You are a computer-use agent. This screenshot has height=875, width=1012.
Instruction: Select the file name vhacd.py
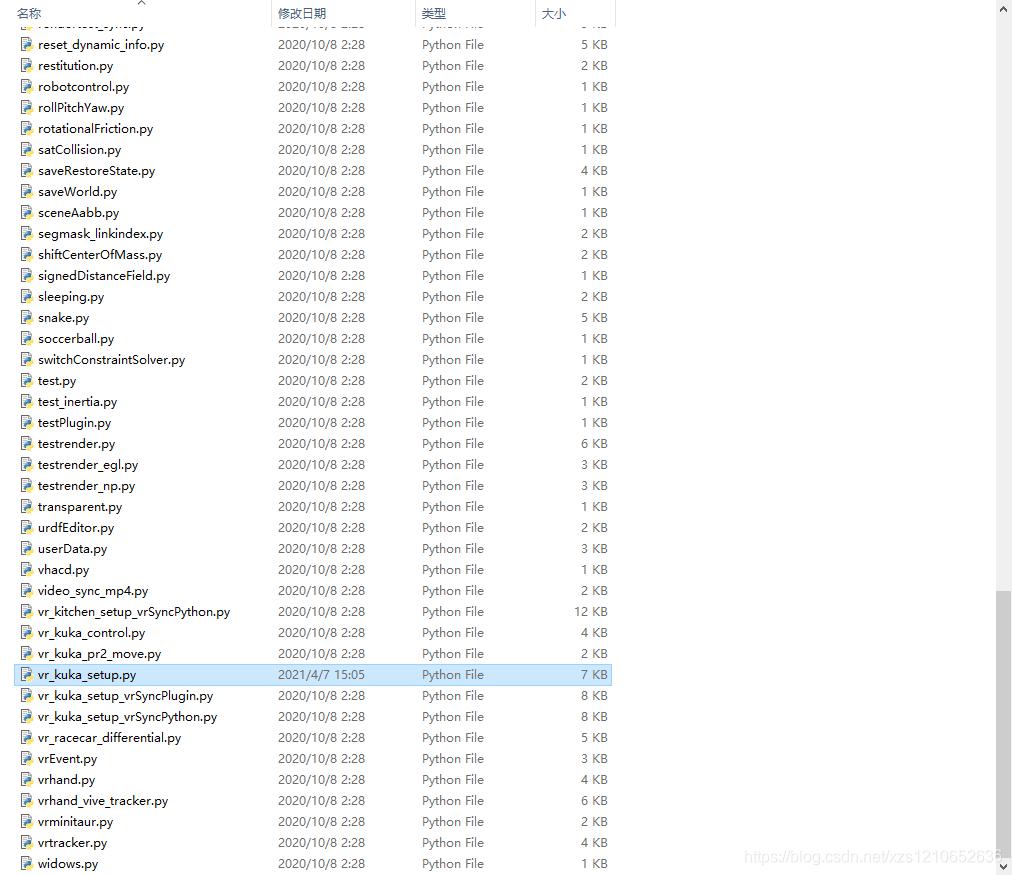tap(63, 569)
